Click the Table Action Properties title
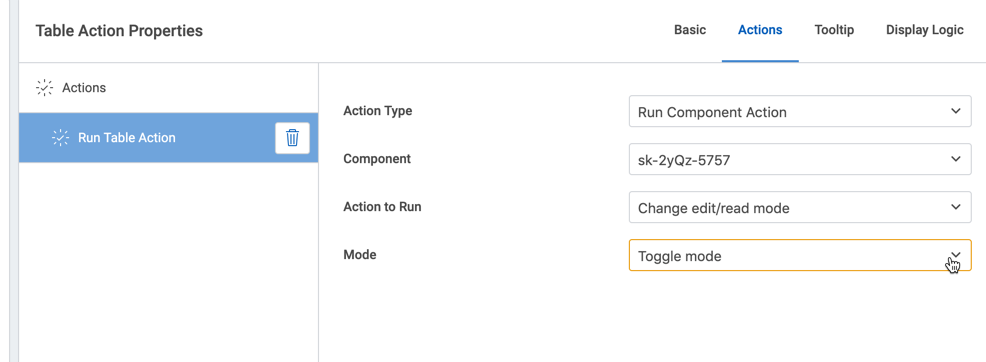 (x=119, y=30)
